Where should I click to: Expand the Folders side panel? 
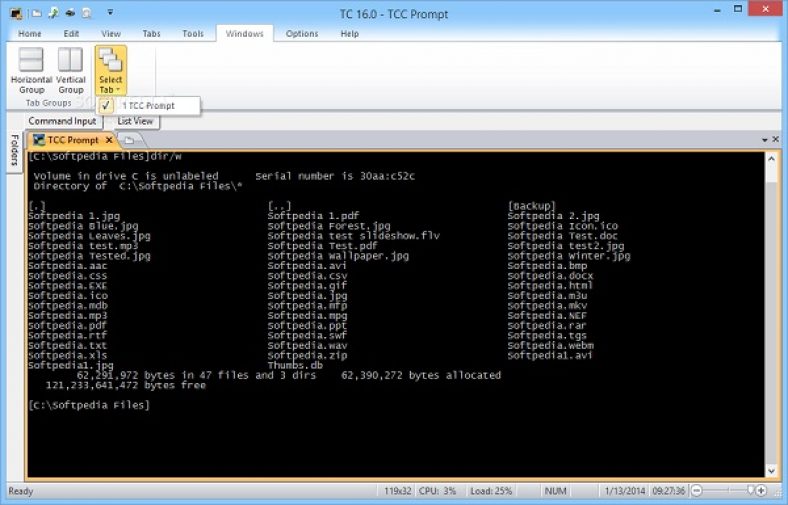click(14, 150)
